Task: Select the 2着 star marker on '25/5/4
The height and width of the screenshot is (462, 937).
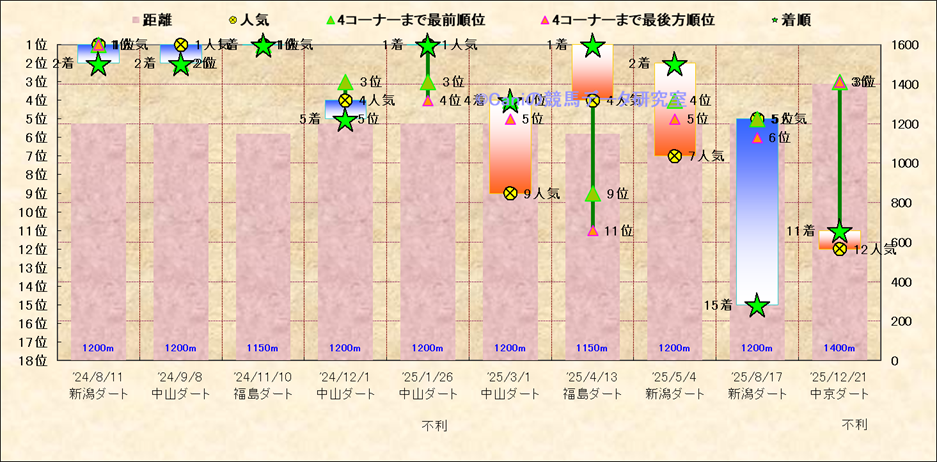Action: [675, 64]
